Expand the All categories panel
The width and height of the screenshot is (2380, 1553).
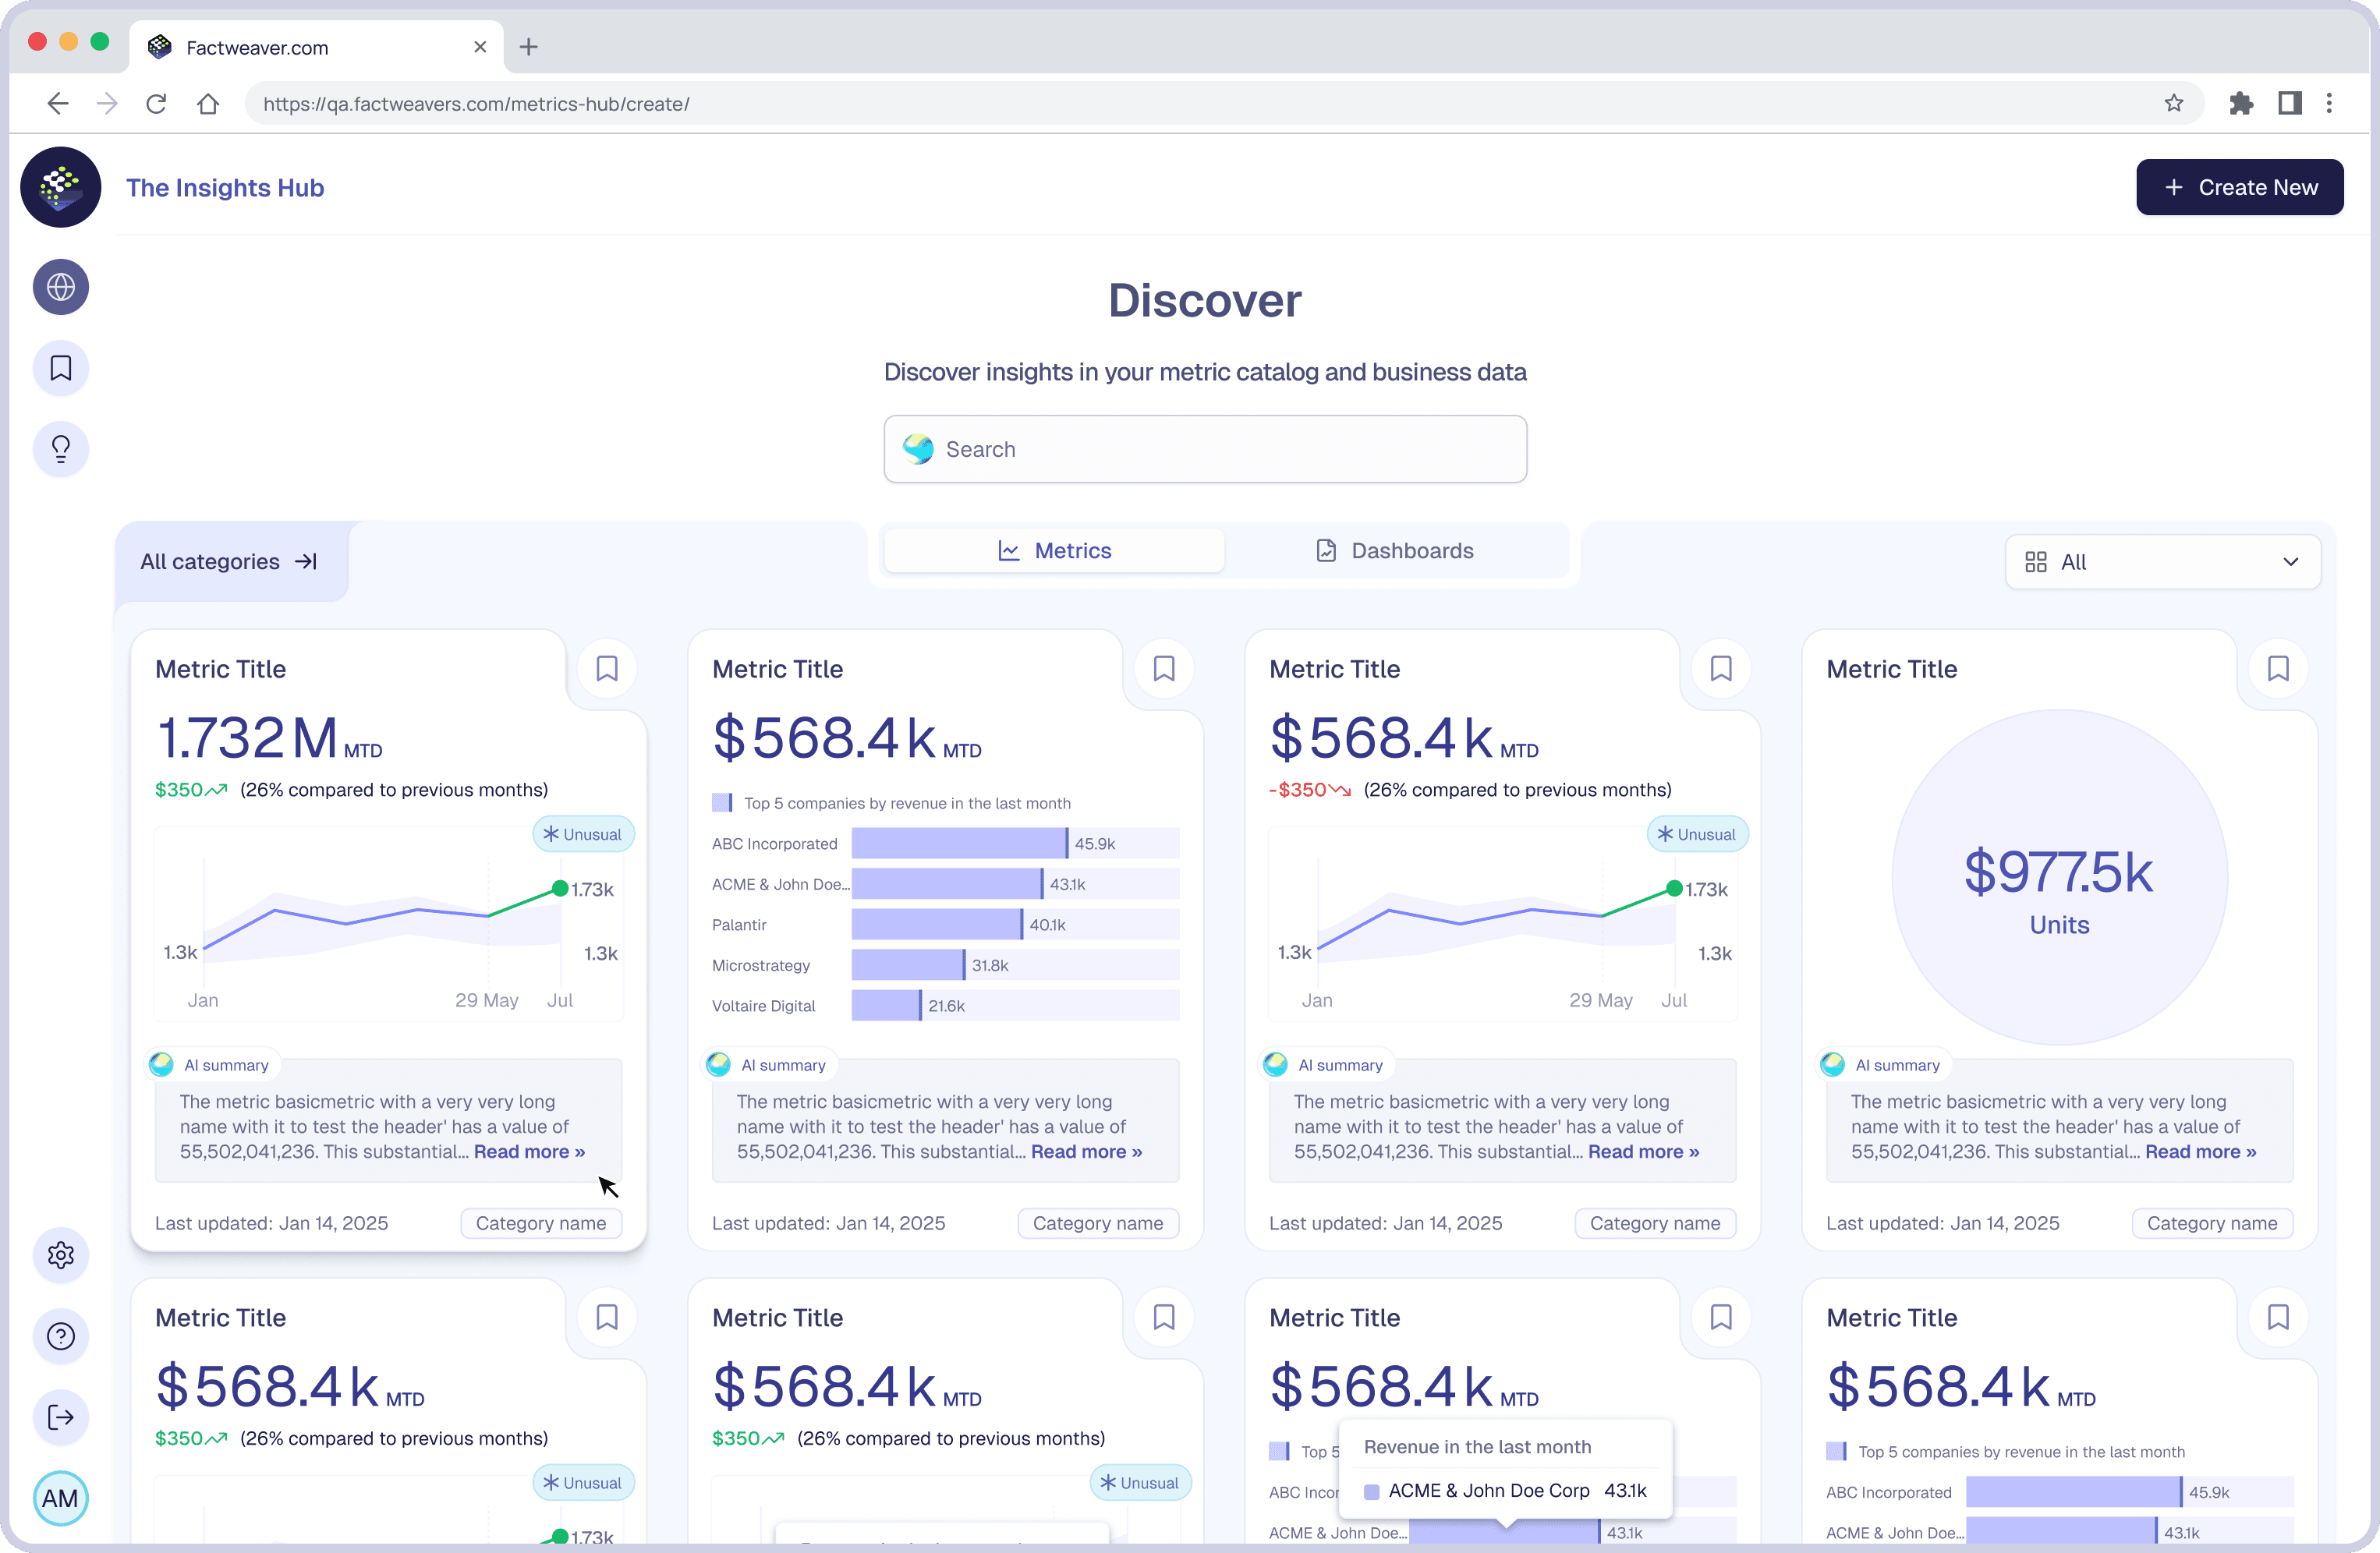click(x=230, y=562)
